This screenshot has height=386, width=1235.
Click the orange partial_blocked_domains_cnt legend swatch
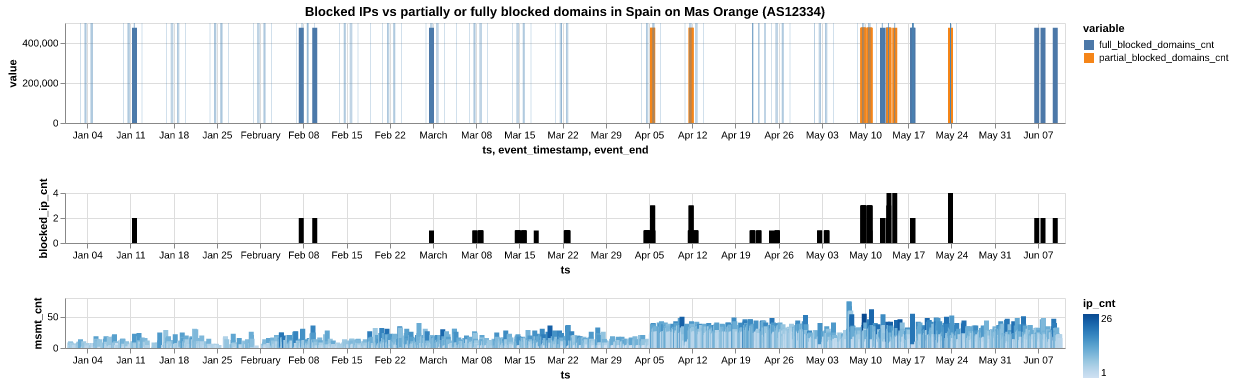[1090, 58]
